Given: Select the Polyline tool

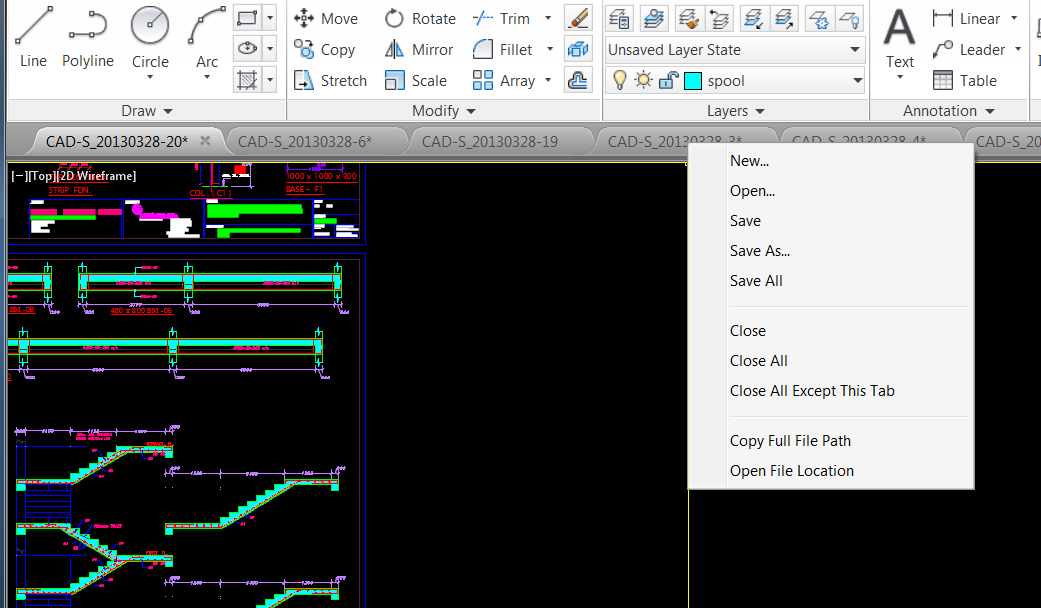Looking at the screenshot, I should [x=88, y=38].
